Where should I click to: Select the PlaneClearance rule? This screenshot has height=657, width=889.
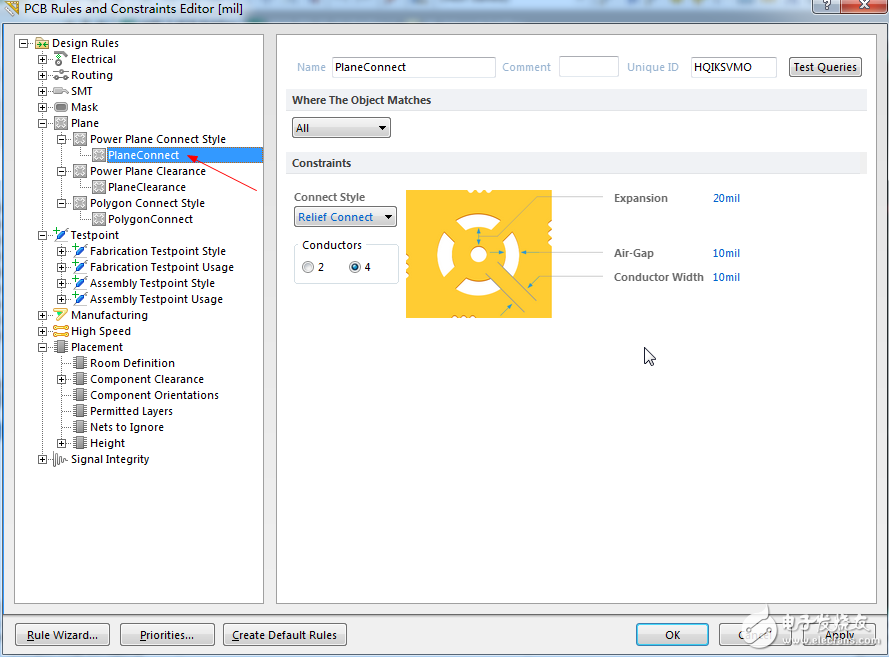click(147, 187)
